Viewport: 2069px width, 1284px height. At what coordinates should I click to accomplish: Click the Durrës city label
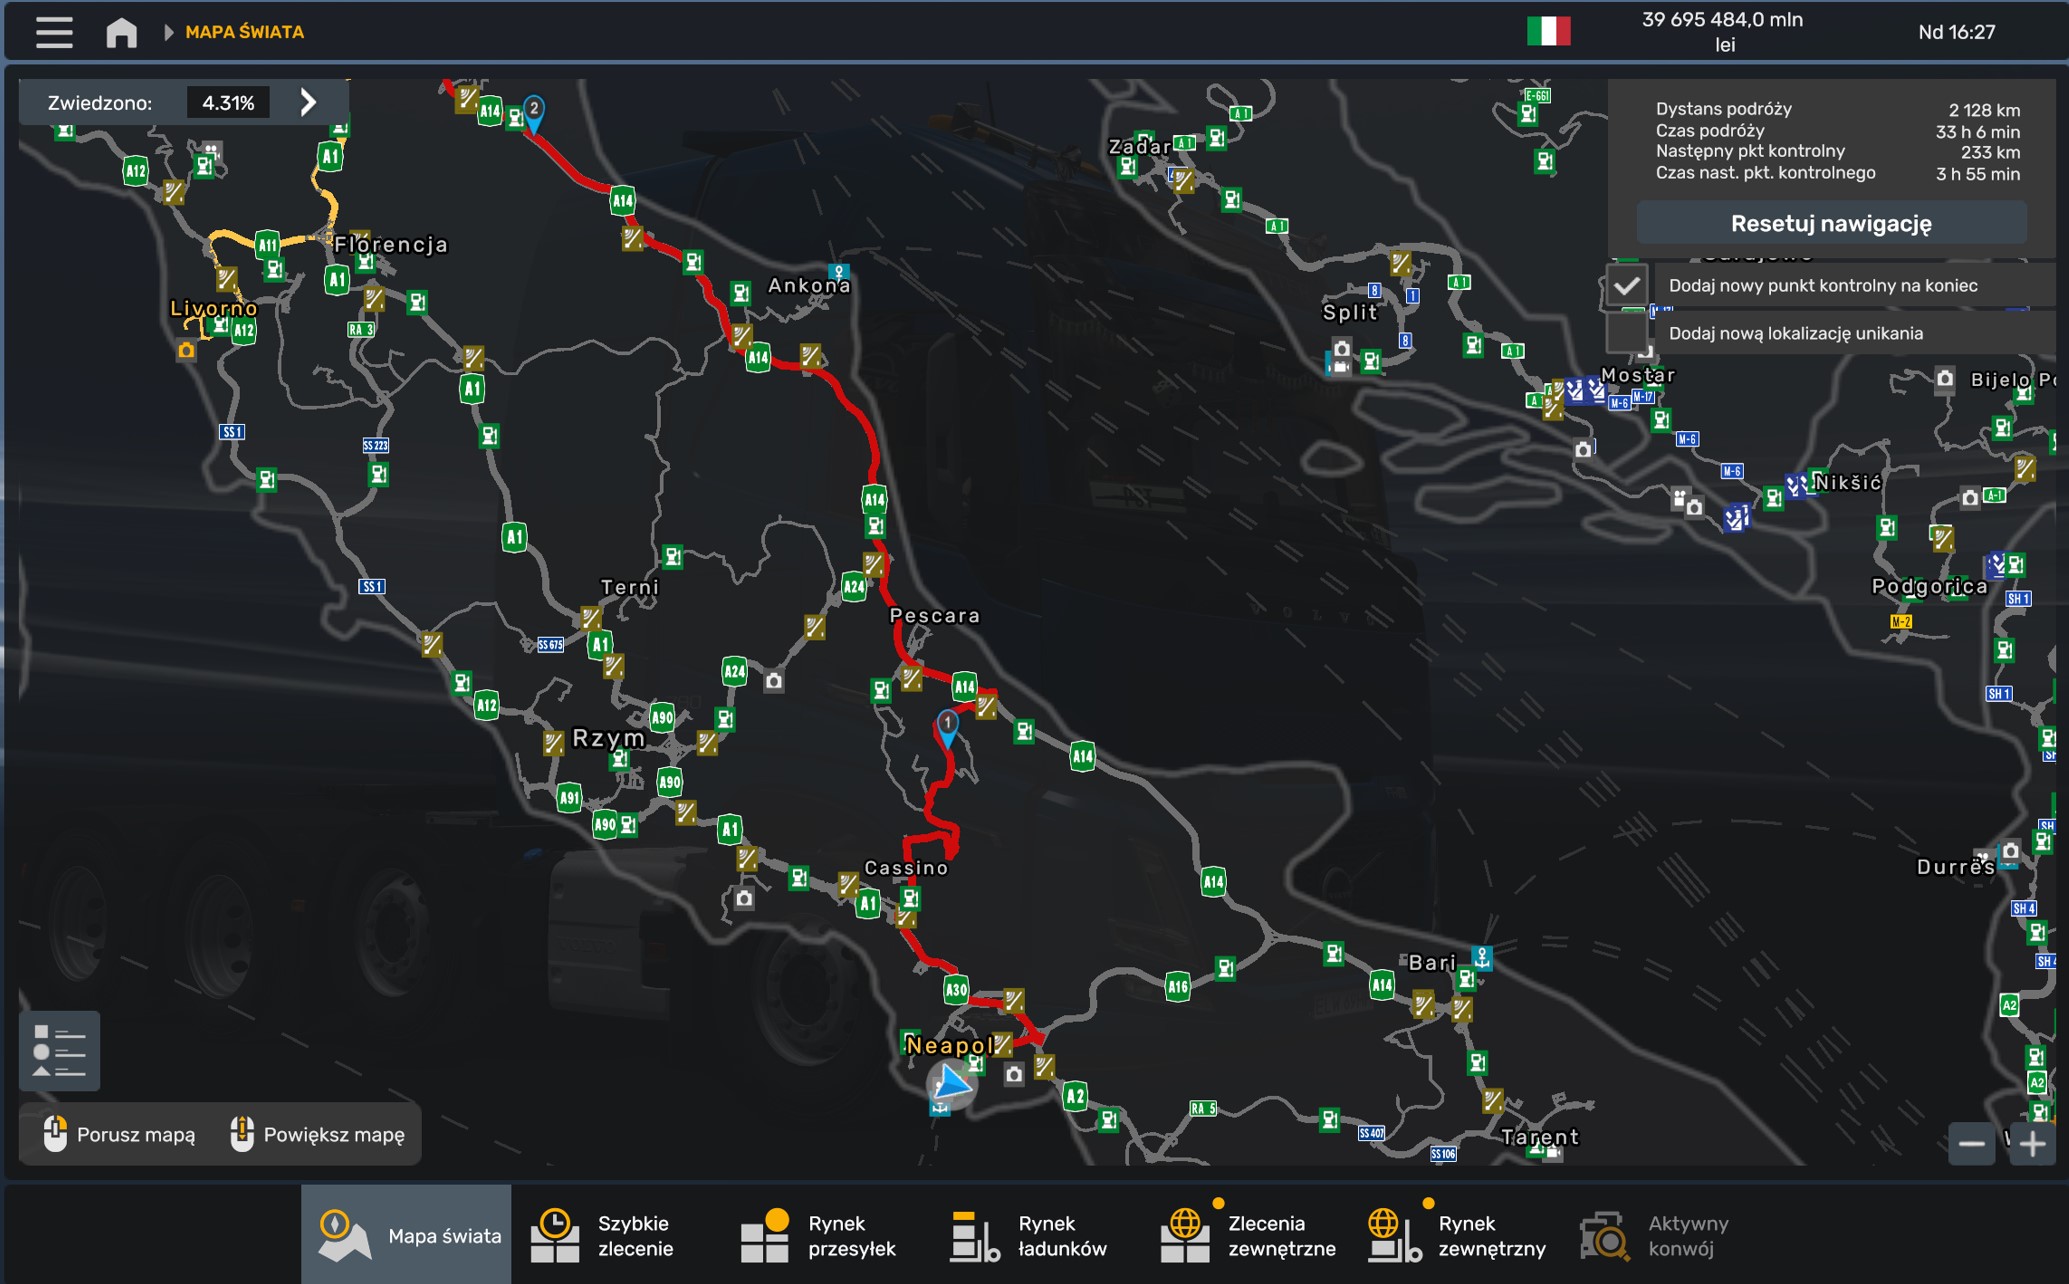click(x=1955, y=867)
